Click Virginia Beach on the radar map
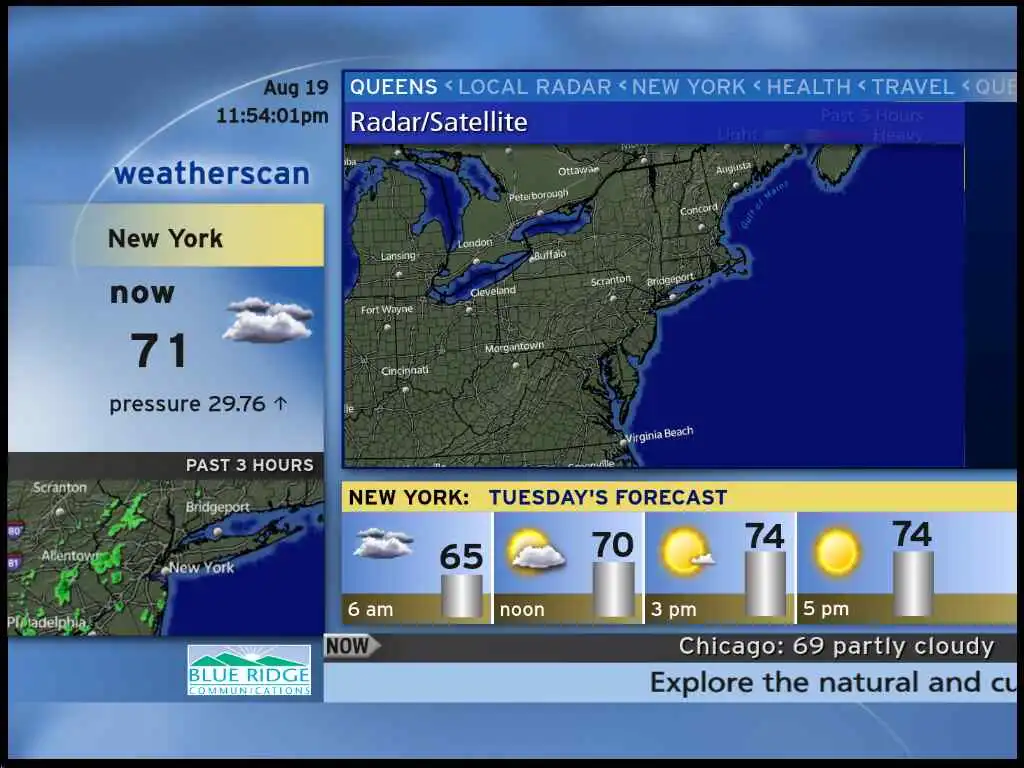Screen dimensions: 1024x768 pos(660,434)
